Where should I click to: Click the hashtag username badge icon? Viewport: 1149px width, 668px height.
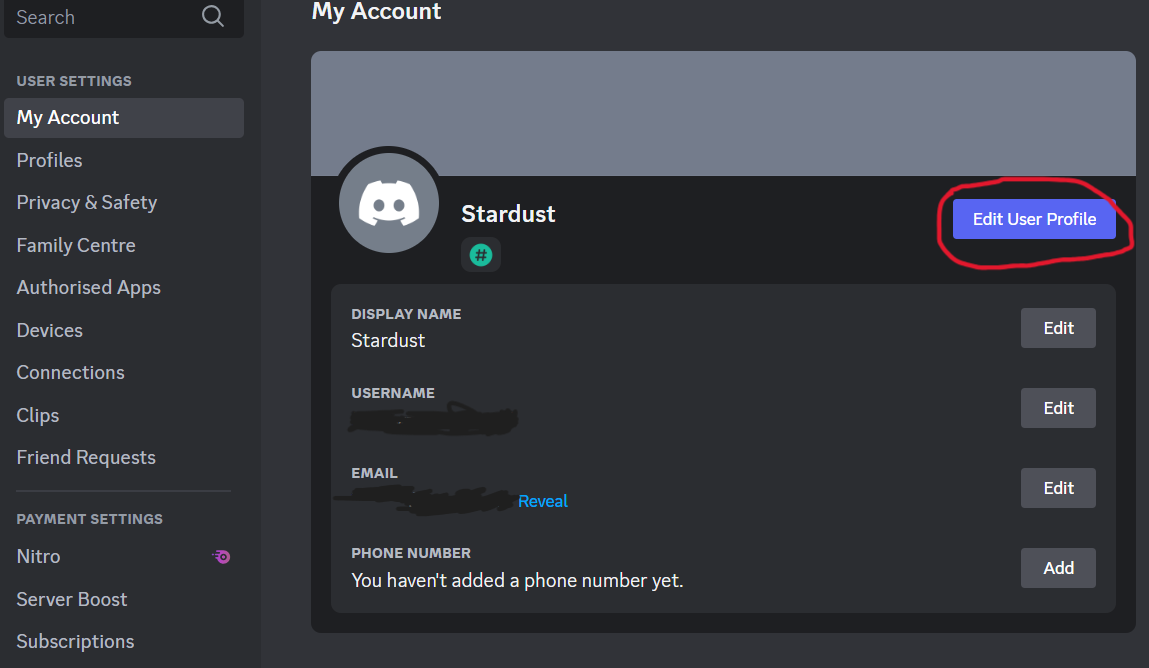481,254
